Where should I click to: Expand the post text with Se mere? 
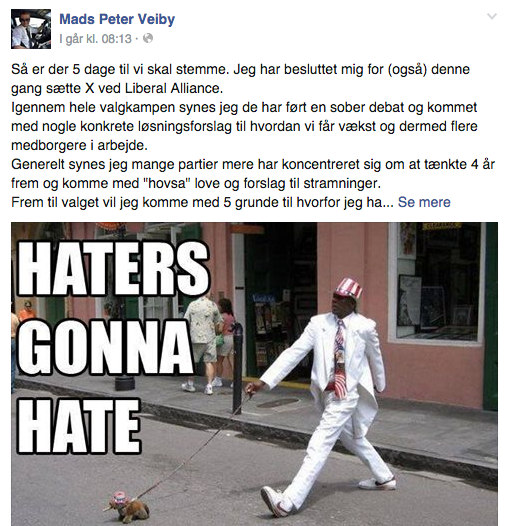[424, 202]
